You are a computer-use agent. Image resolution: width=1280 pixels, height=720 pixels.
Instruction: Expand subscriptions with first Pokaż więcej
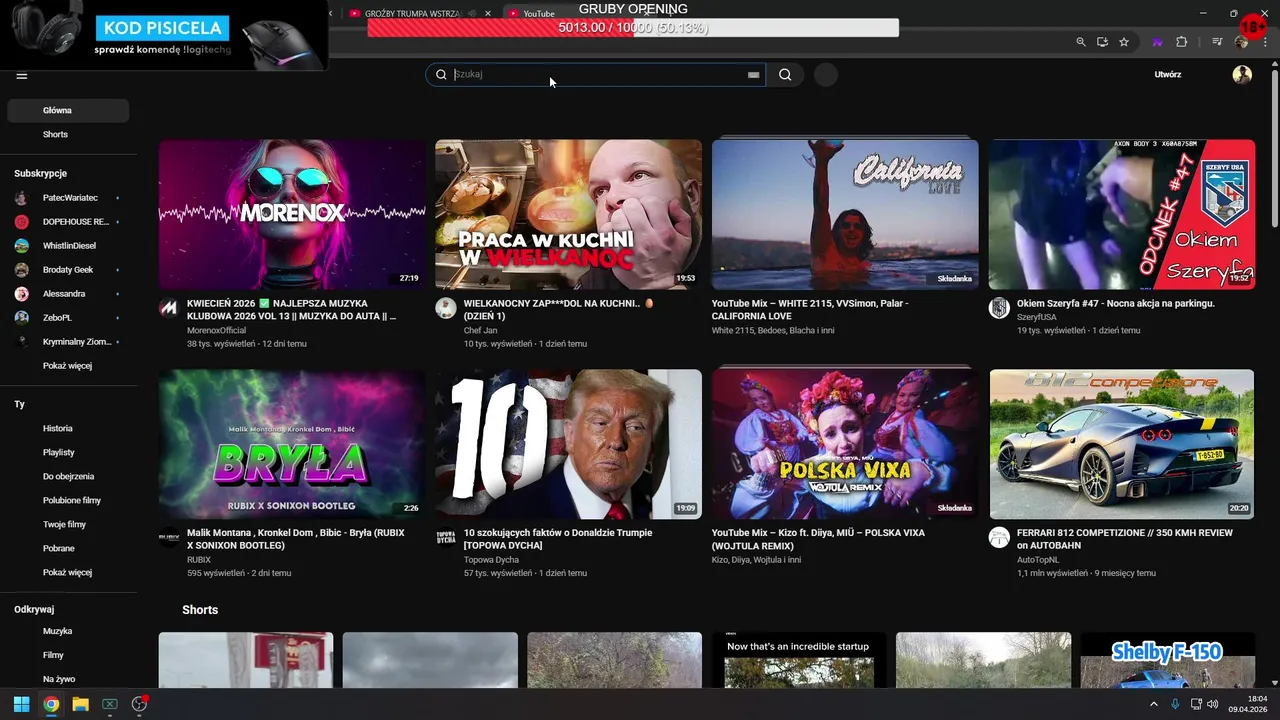67,366
